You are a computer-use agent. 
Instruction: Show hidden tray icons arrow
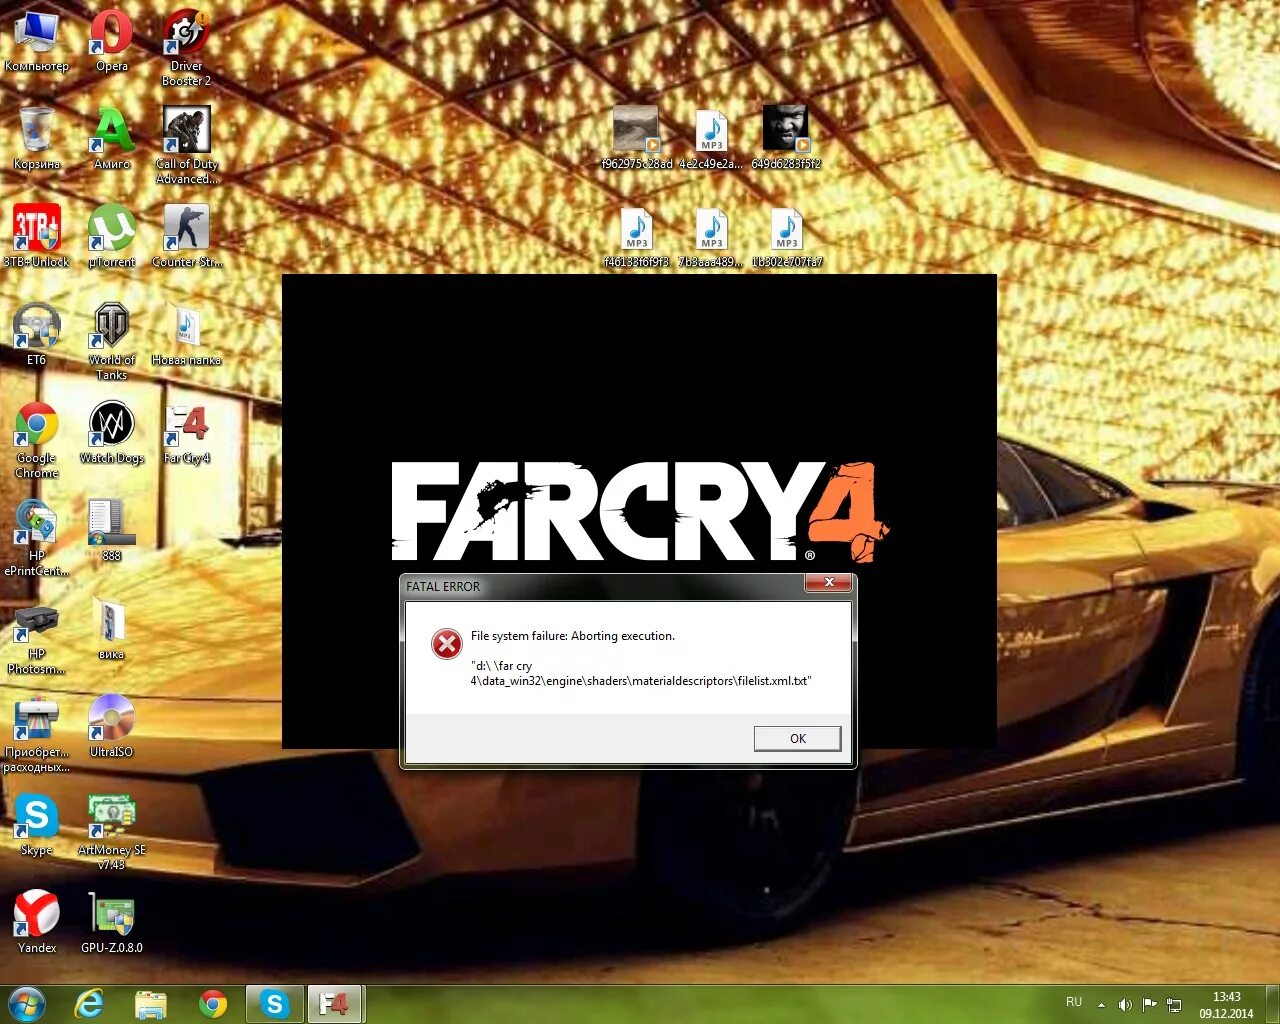[x=1101, y=1005]
